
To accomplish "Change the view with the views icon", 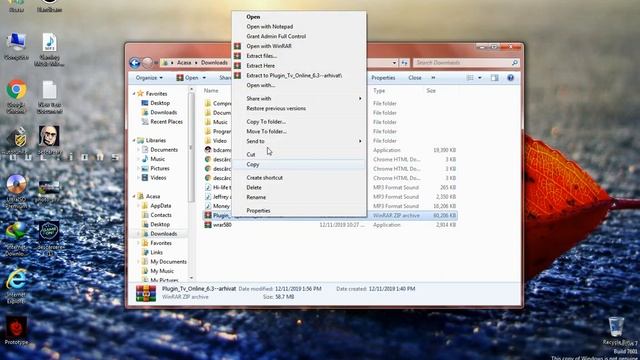I will pyautogui.click(x=470, y=78).
